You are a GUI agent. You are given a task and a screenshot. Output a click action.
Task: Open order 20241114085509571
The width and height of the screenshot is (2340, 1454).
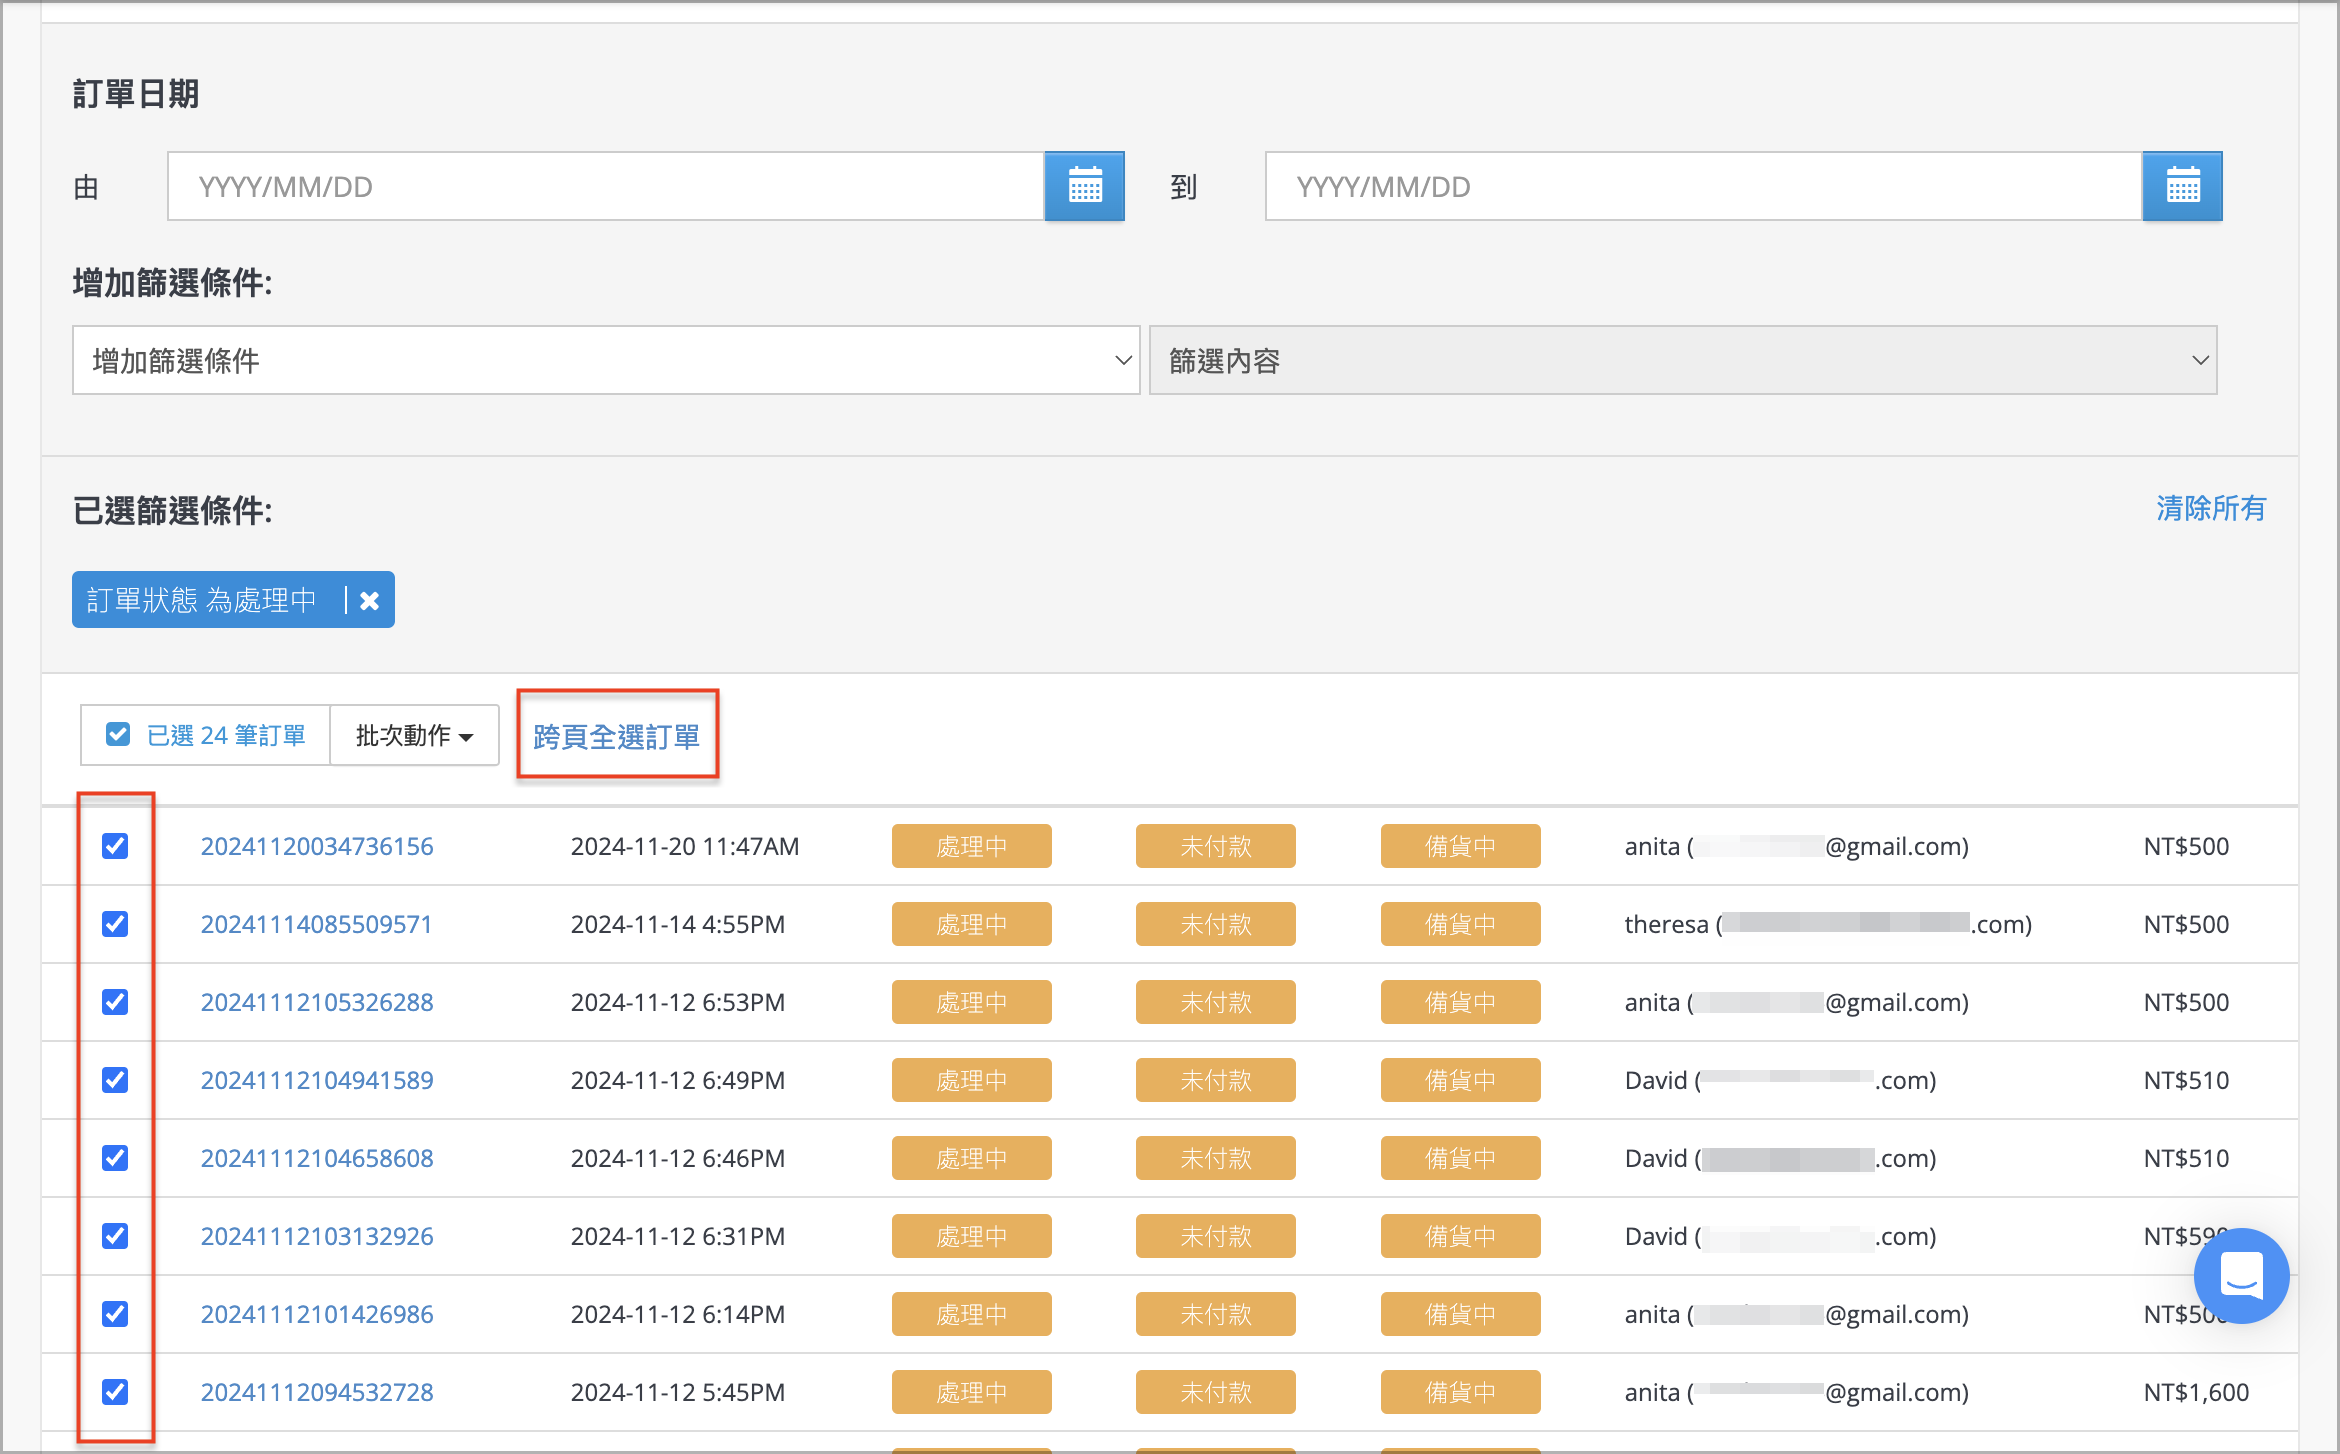[x=317, y=924]
